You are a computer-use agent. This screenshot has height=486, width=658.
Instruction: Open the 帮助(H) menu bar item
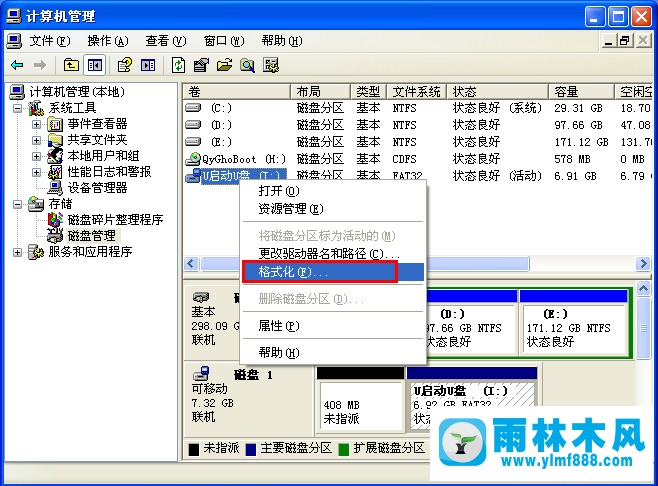click(282, 41)
